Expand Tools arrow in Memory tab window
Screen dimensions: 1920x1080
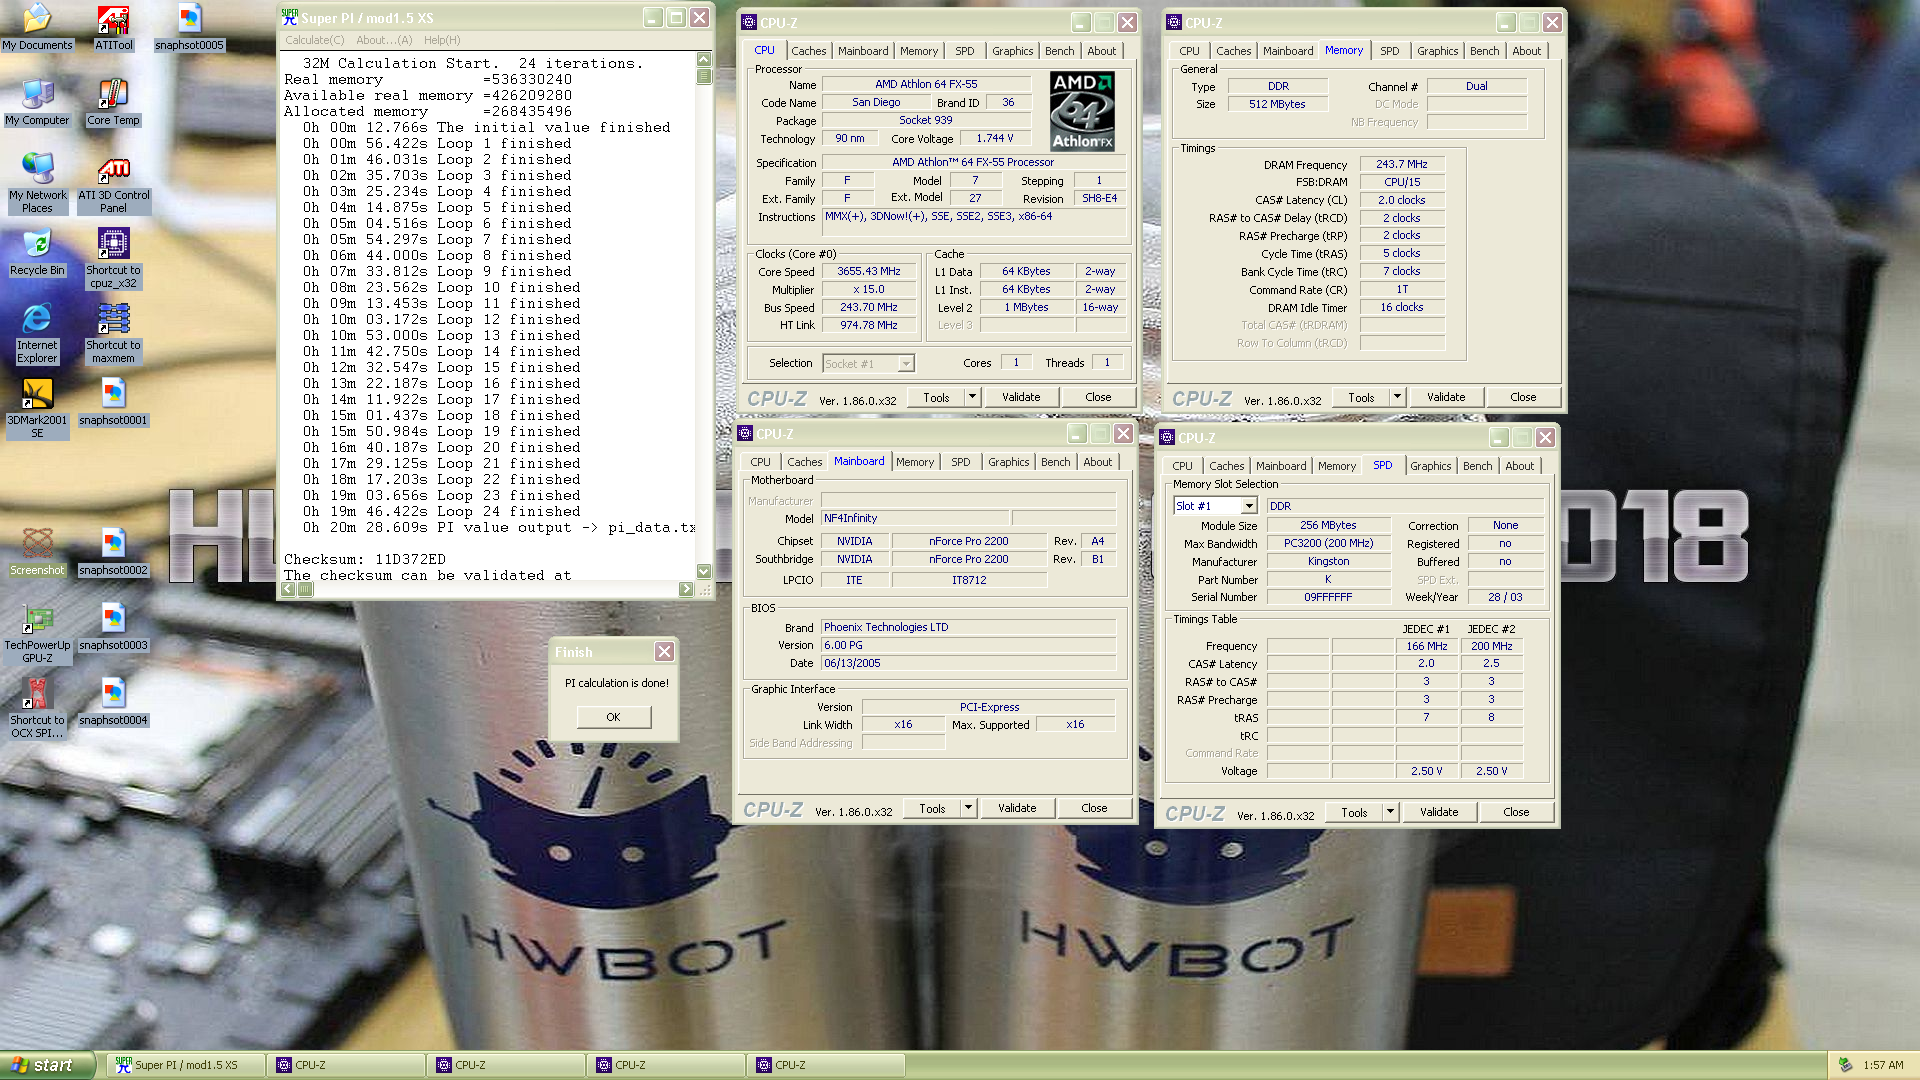click(x=1397, y=397)
